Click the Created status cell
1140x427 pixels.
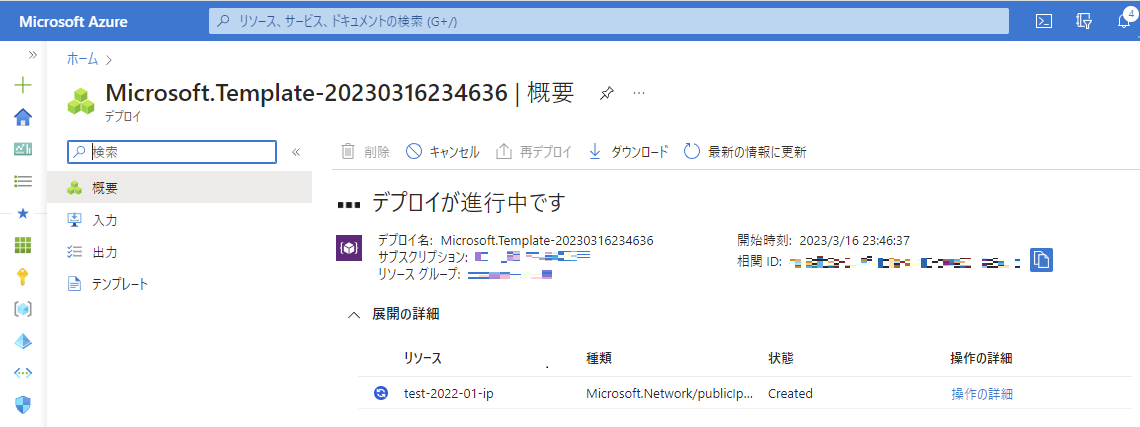790,394
